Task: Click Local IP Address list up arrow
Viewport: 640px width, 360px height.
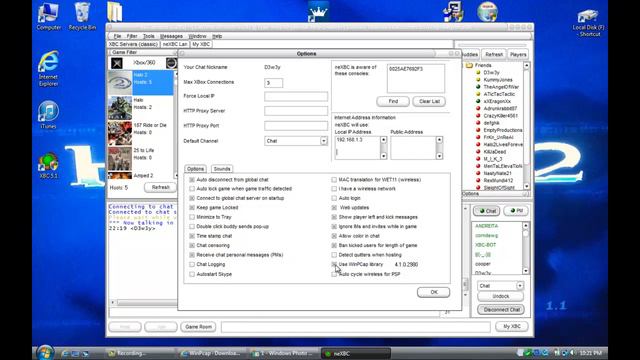Action: (x=383, y=140)
